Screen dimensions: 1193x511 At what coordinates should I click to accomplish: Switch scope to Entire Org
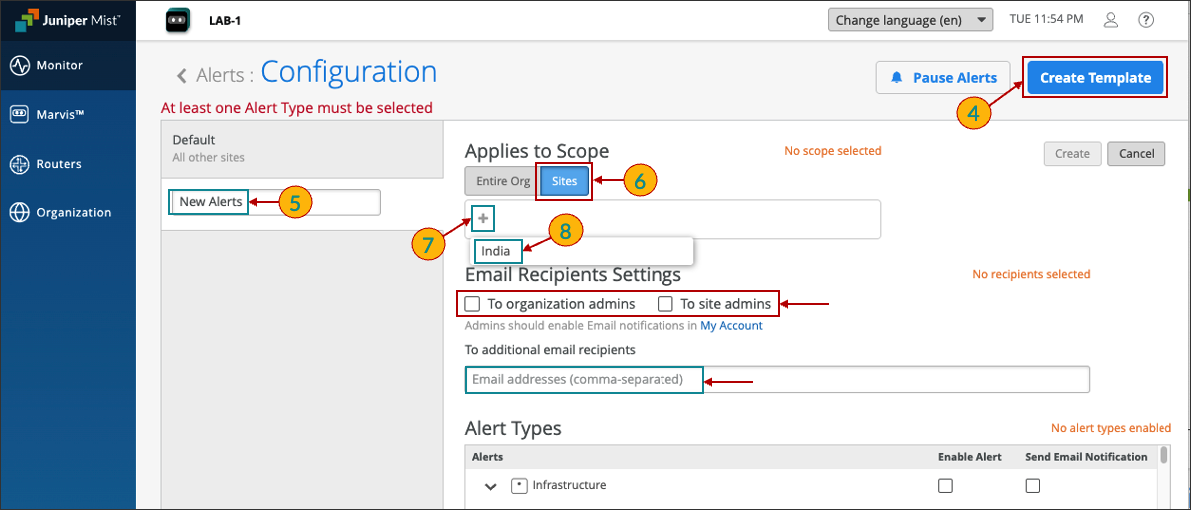501,182
